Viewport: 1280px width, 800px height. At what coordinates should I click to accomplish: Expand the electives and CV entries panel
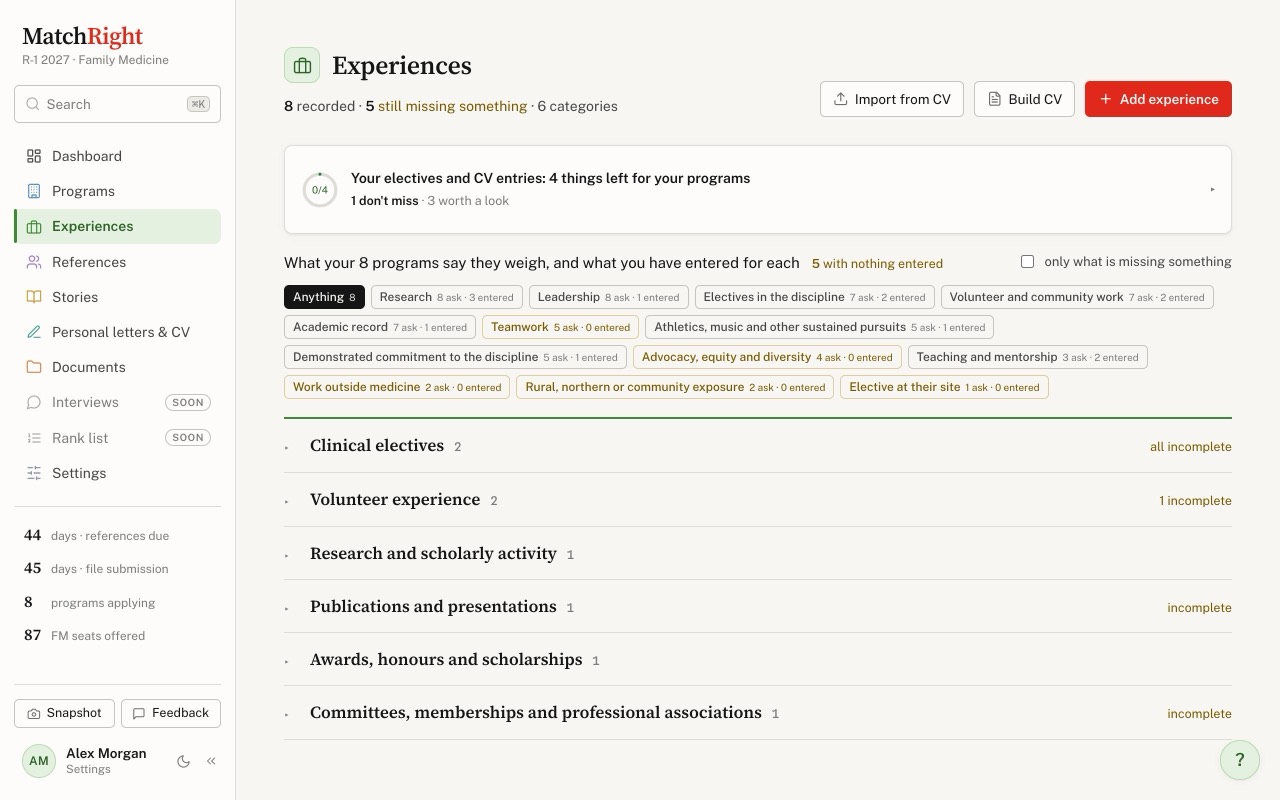[757, 189]
